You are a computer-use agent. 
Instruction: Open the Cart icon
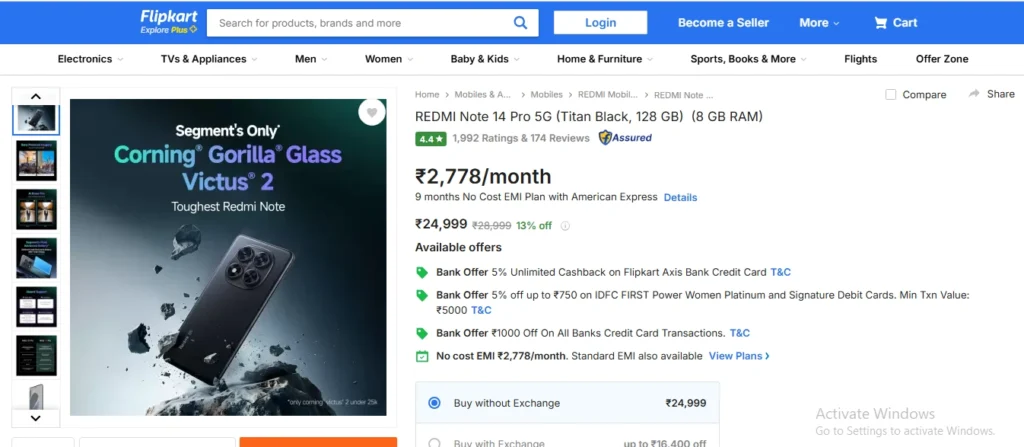[x=881, y=23]
